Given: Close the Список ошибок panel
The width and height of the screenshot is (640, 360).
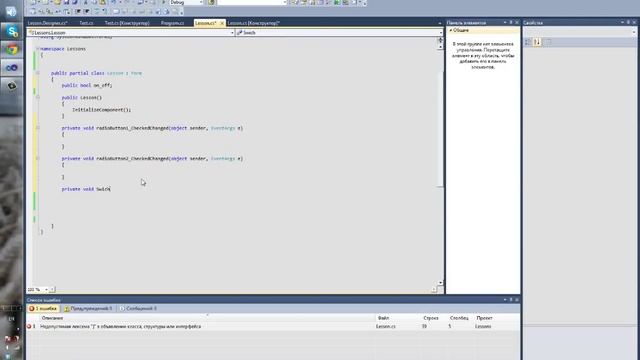Looking at the screenshot, I should click(517, 300).
